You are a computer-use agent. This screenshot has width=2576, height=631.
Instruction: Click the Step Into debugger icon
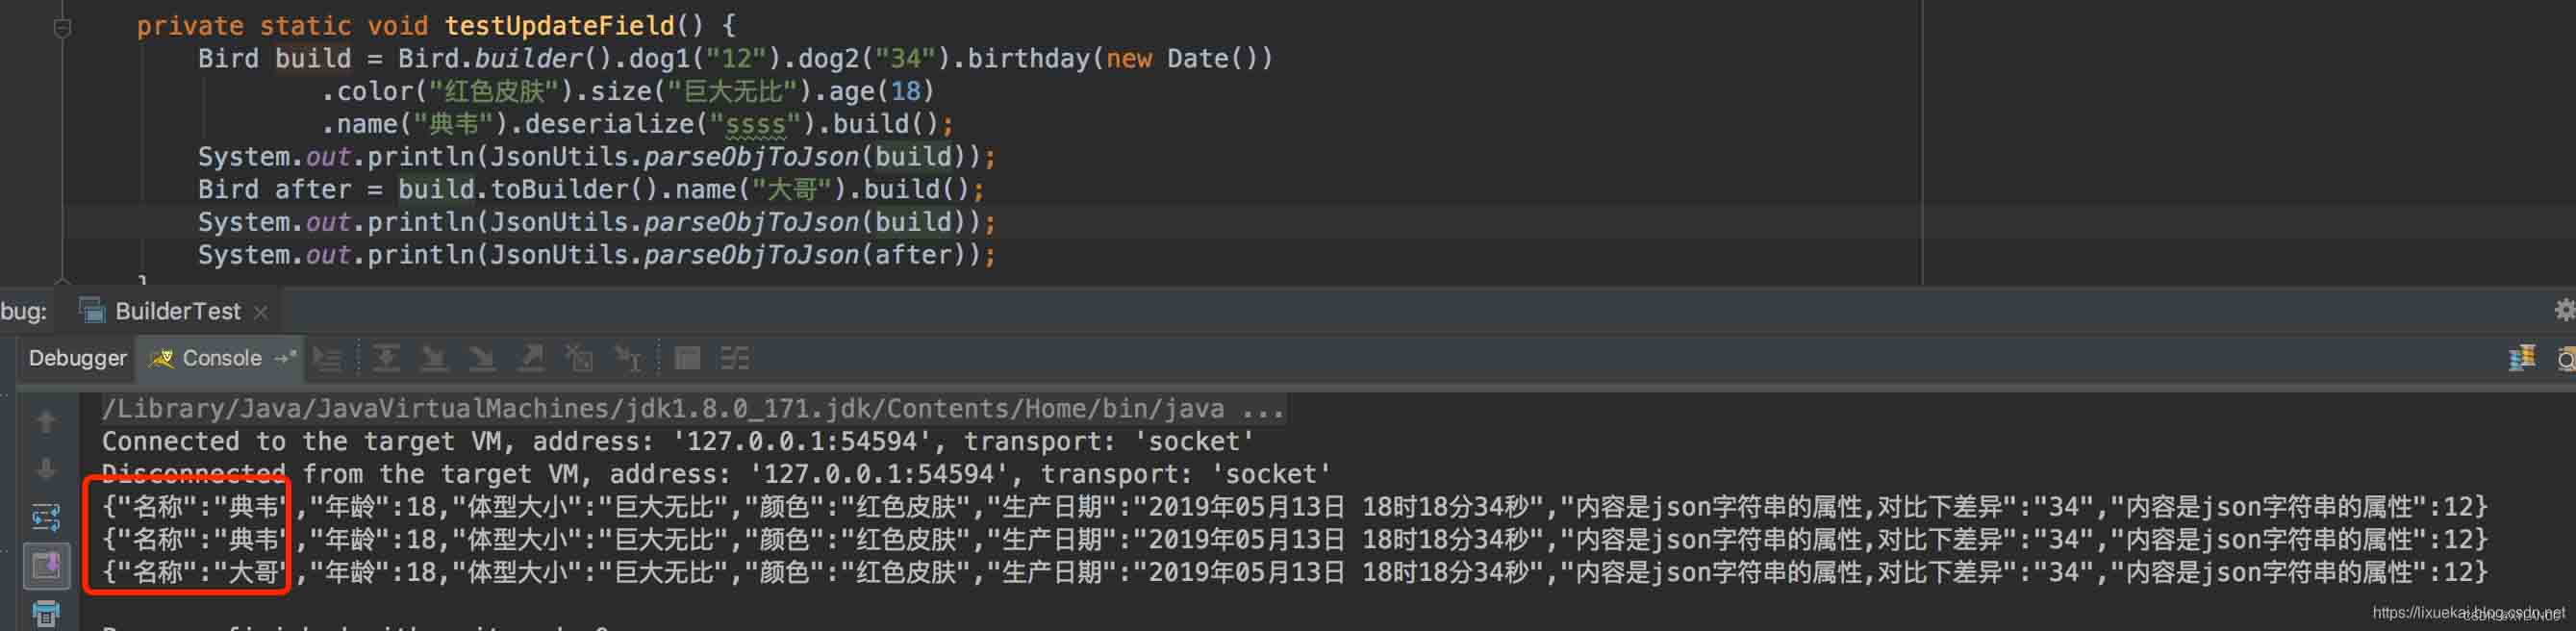433,358
